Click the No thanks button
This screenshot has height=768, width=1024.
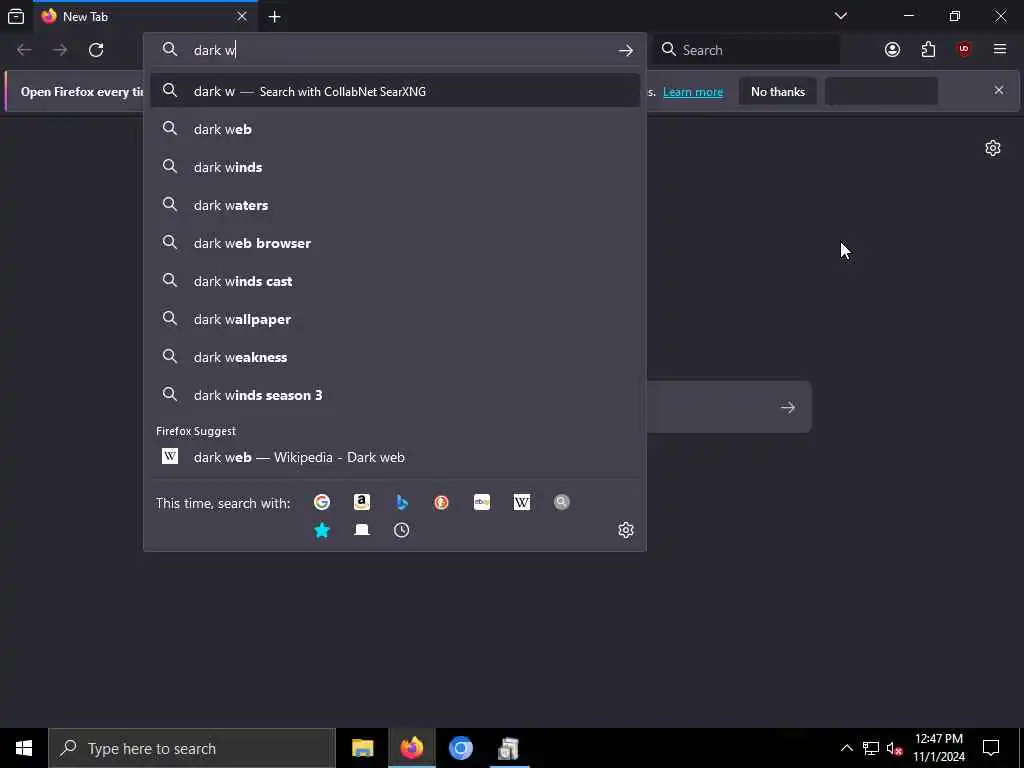(x=778, y=91)
